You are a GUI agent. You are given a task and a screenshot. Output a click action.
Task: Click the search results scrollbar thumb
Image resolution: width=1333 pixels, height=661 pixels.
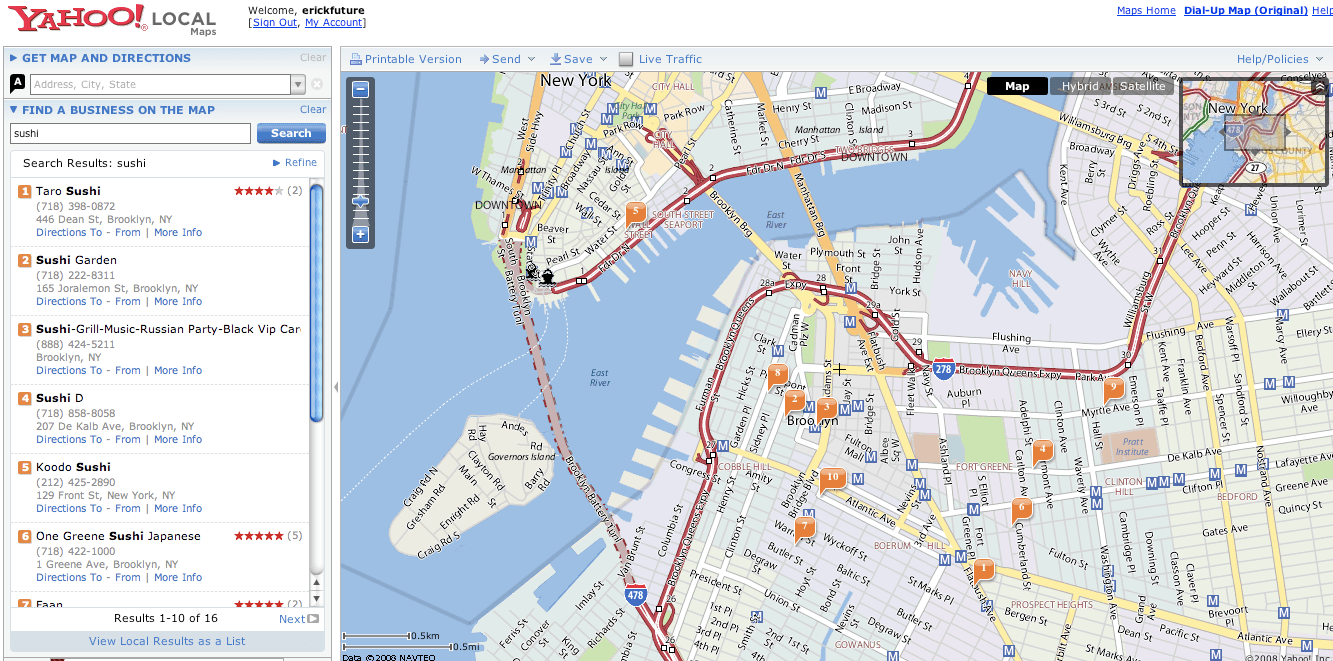click(317, 303)
